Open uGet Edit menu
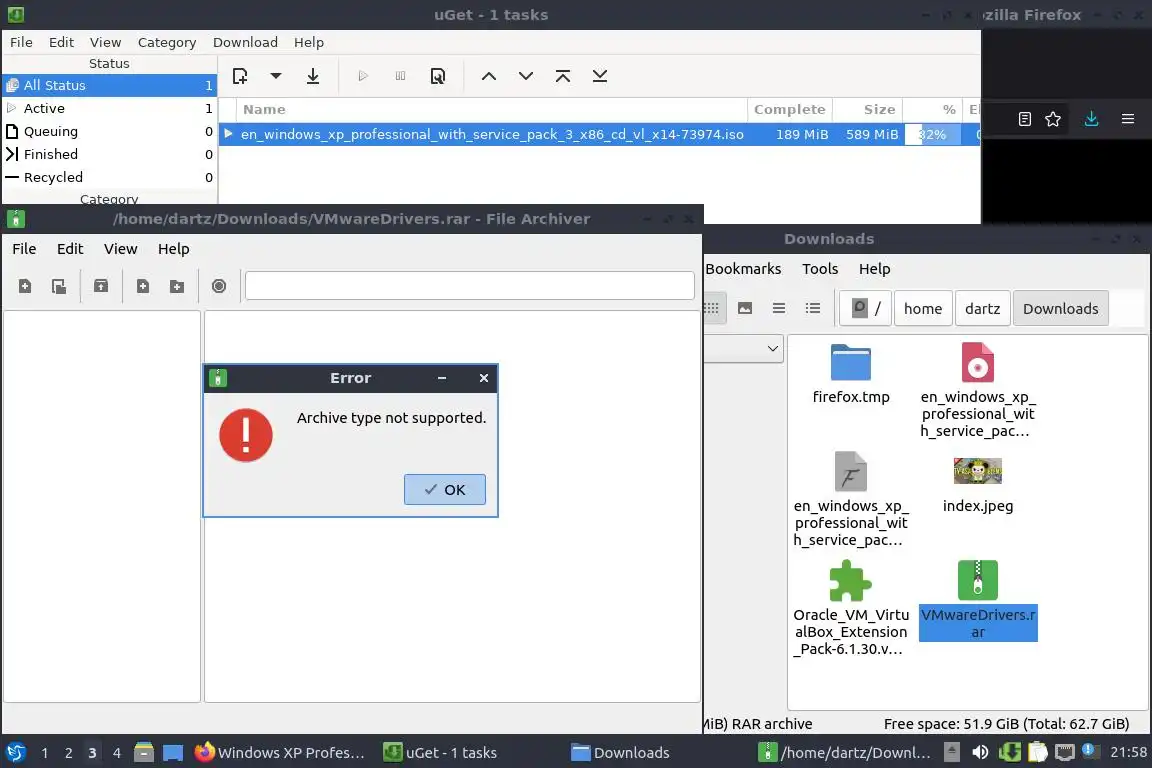 [x=61, y=43]
